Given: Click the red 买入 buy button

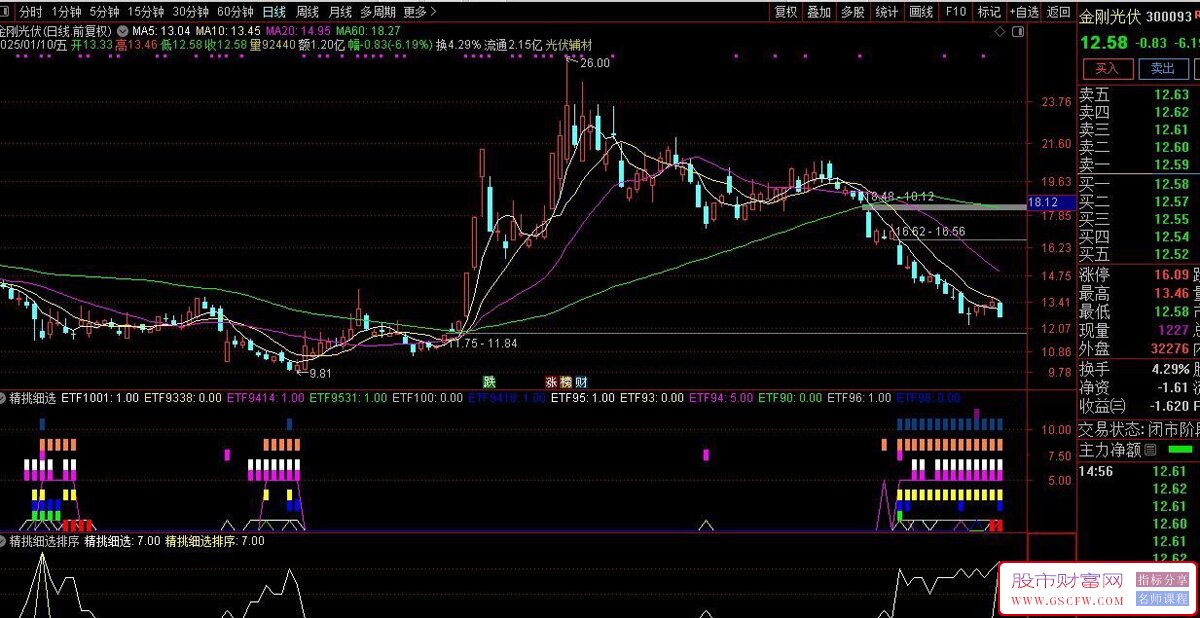Looking at the screenshot, I should coord(1106,69).
